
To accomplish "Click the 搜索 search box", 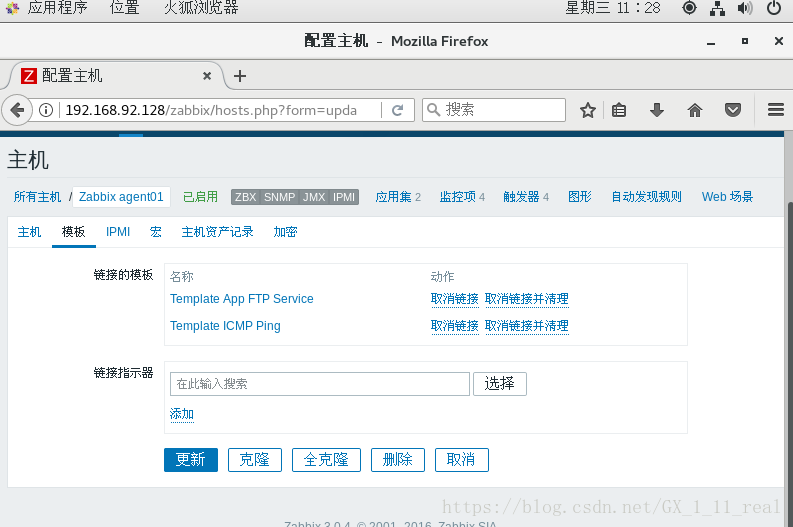I will coord(494,110).
